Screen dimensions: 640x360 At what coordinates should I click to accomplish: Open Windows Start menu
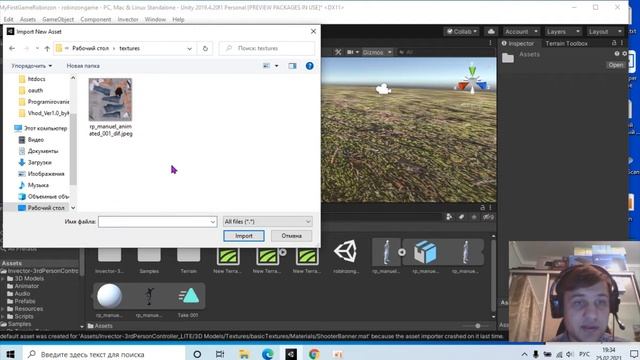[10, 354]
